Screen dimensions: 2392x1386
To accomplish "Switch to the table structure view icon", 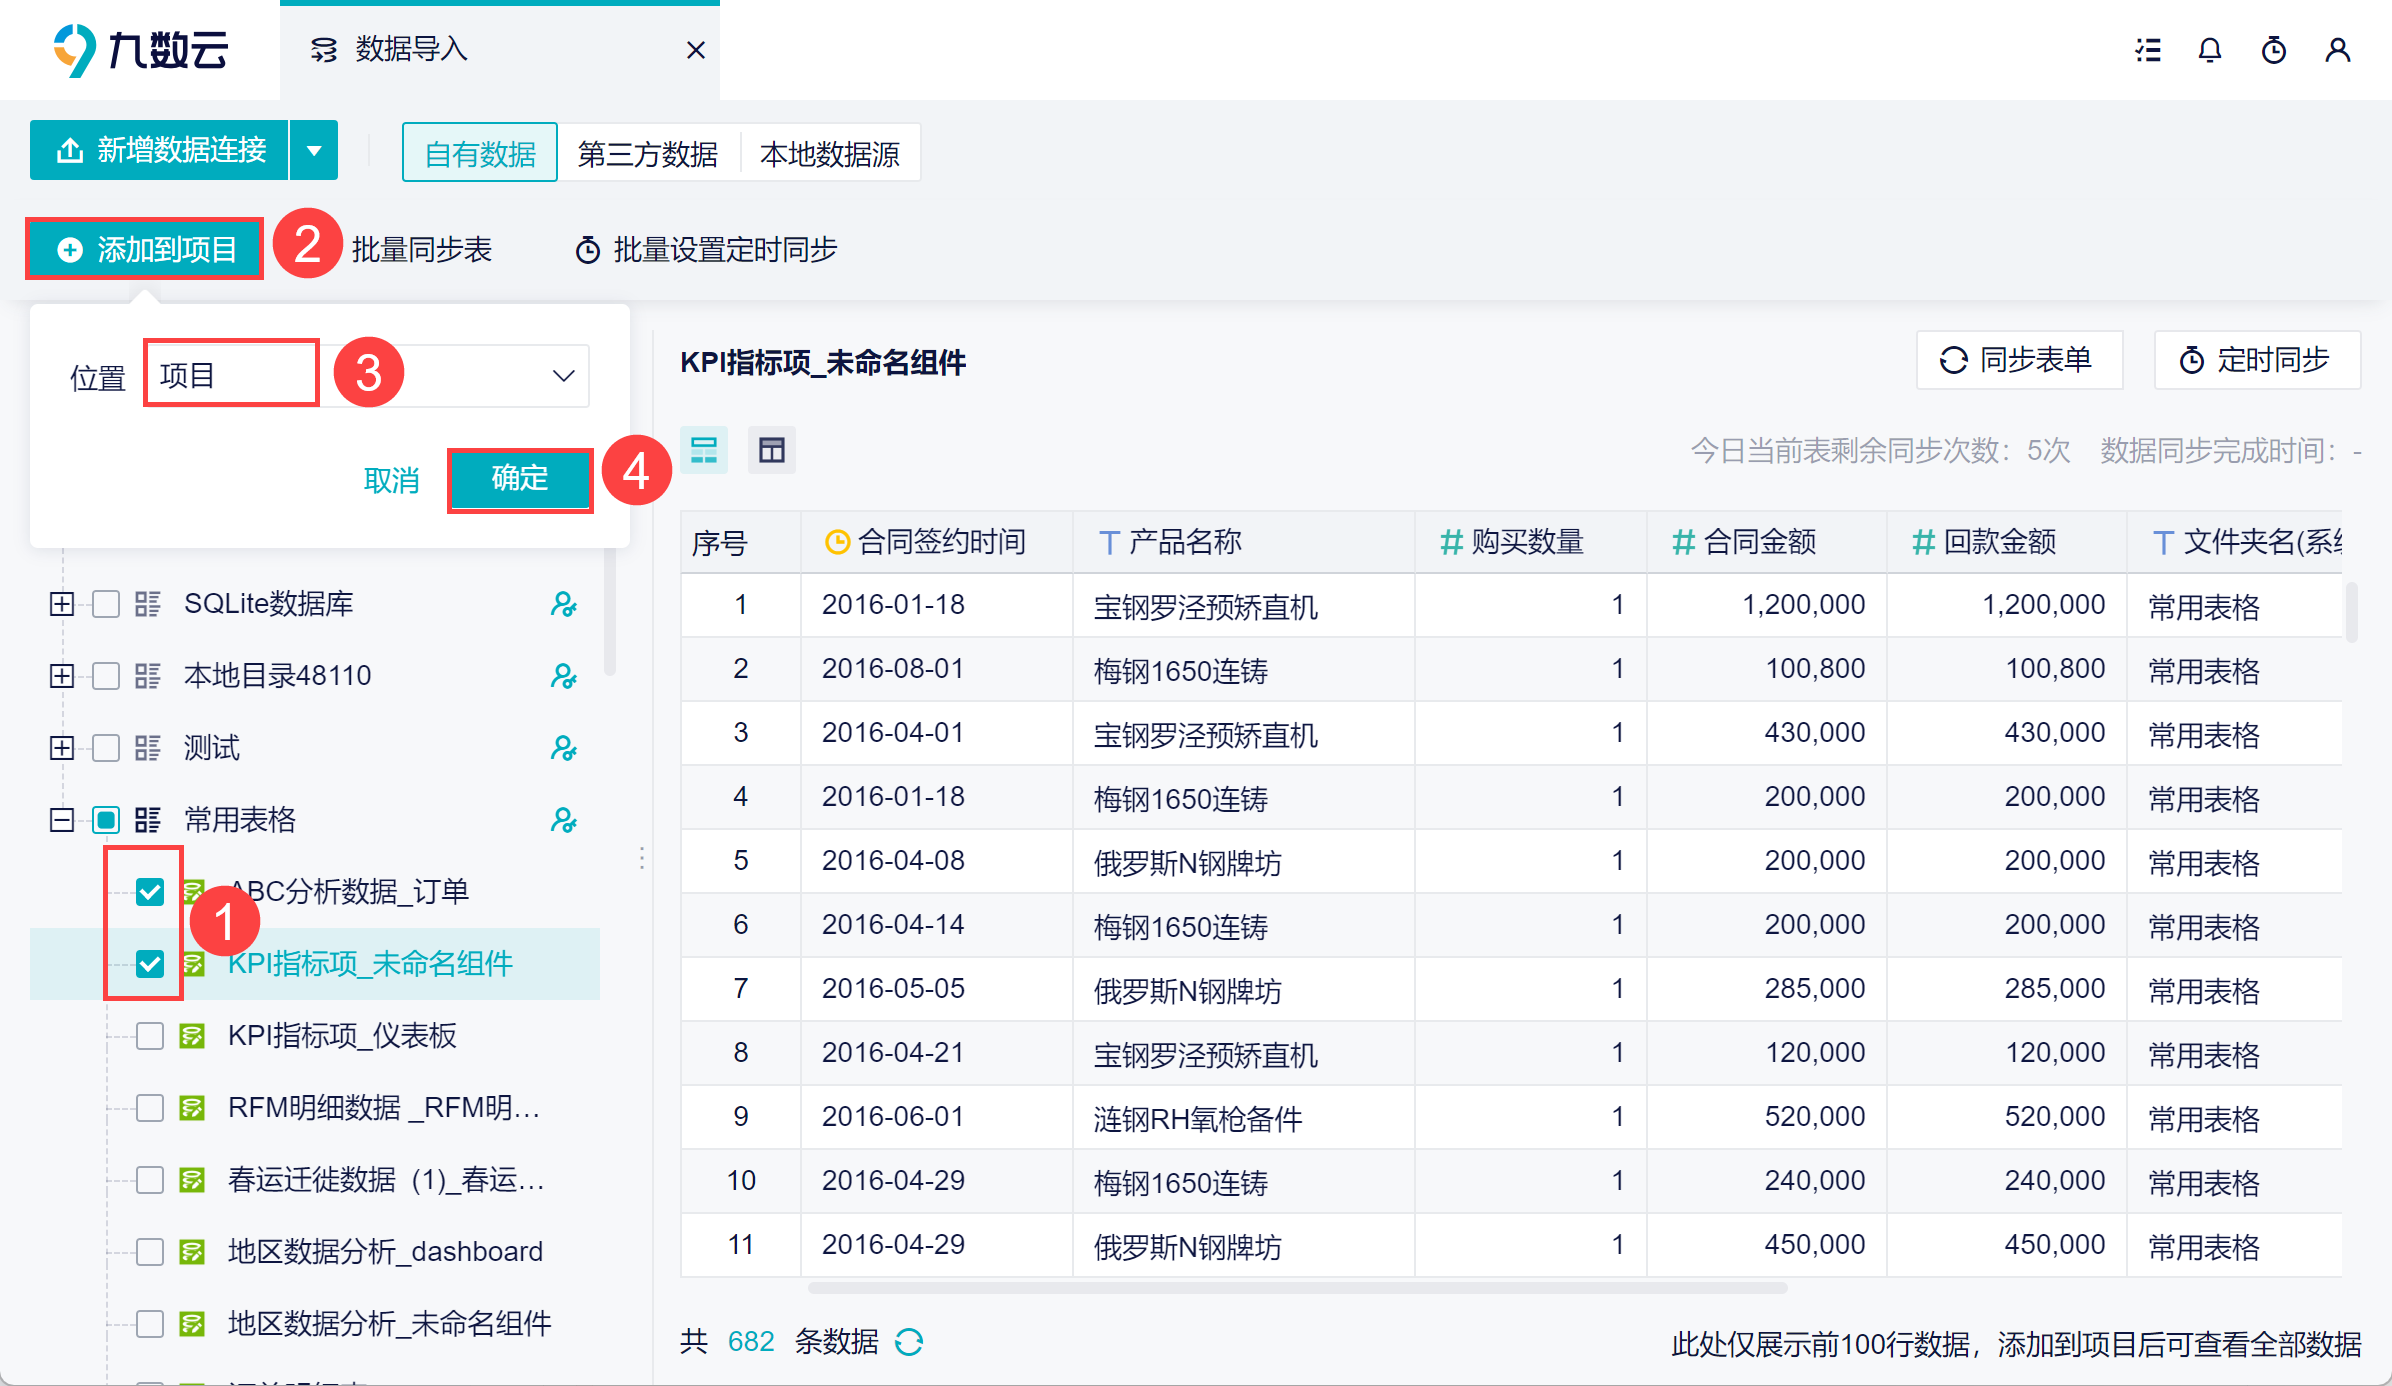I will pyautogui.click(x=771, y=450).
